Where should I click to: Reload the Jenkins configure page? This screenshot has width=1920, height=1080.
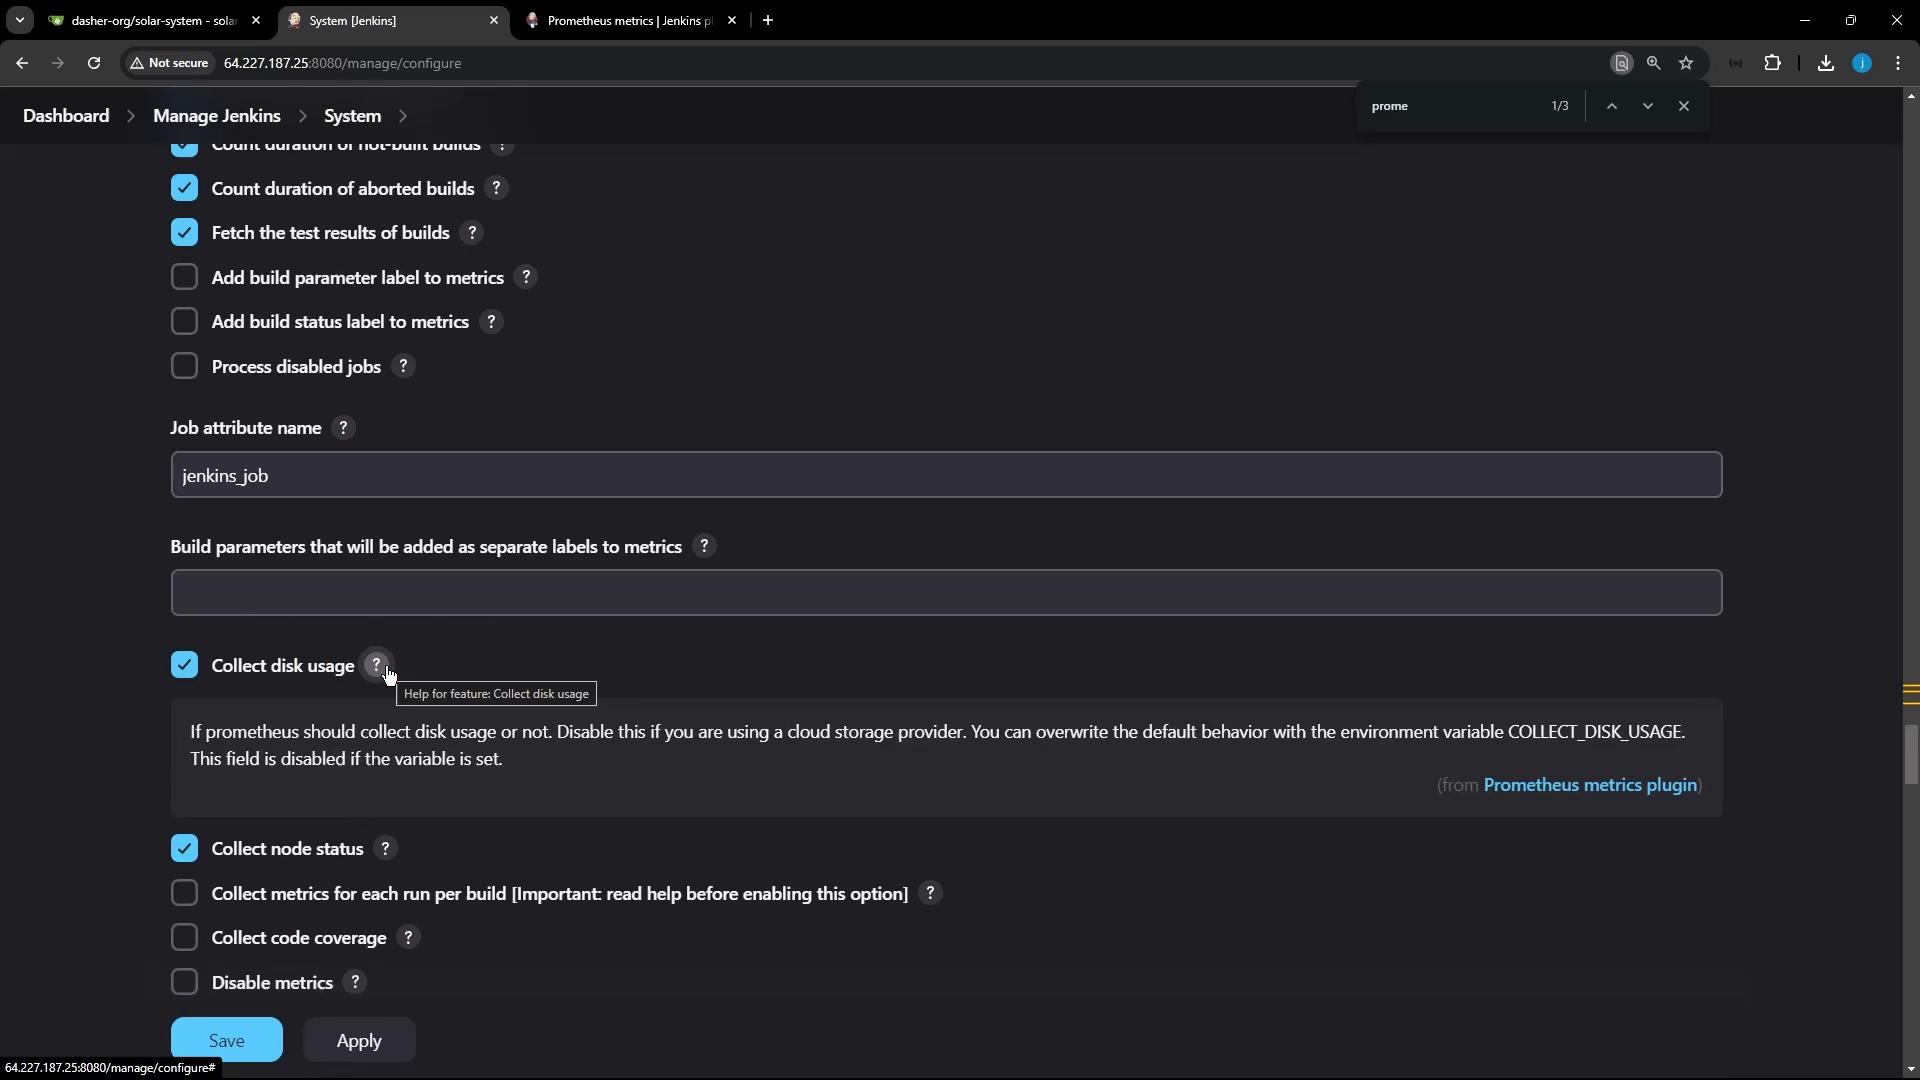click(x=94, y=63)
